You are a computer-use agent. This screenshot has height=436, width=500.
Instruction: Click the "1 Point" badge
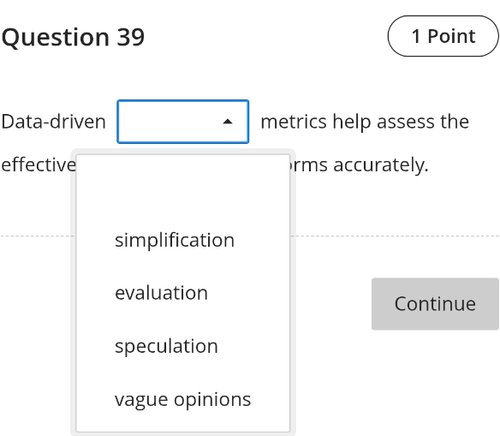(443, 36)
